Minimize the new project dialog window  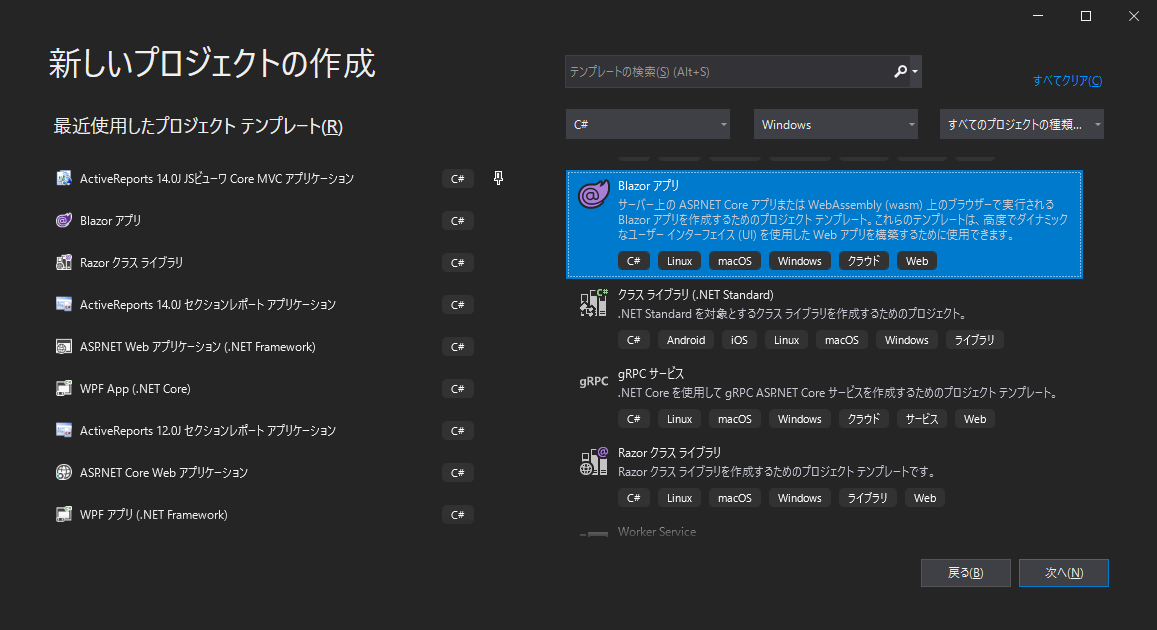tap(1037, 15)
